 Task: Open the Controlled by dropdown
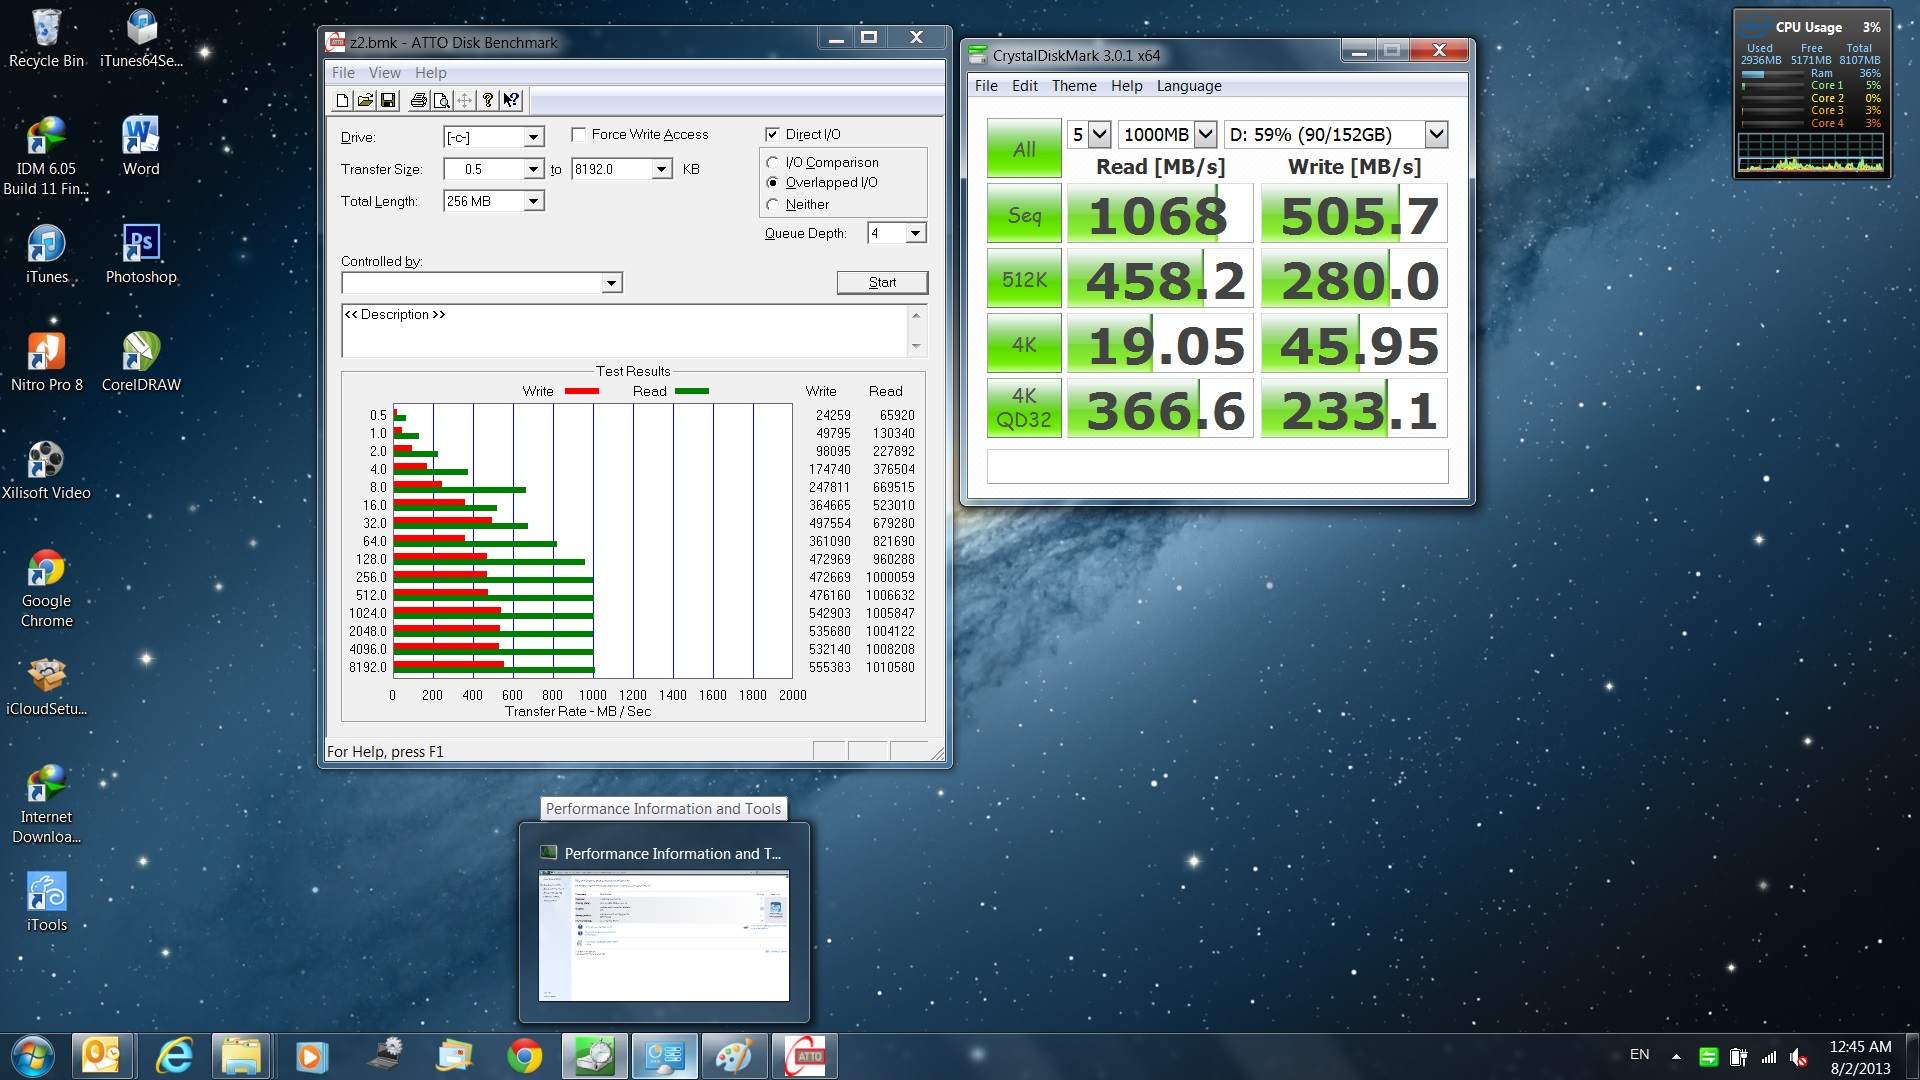coord(611,283)
